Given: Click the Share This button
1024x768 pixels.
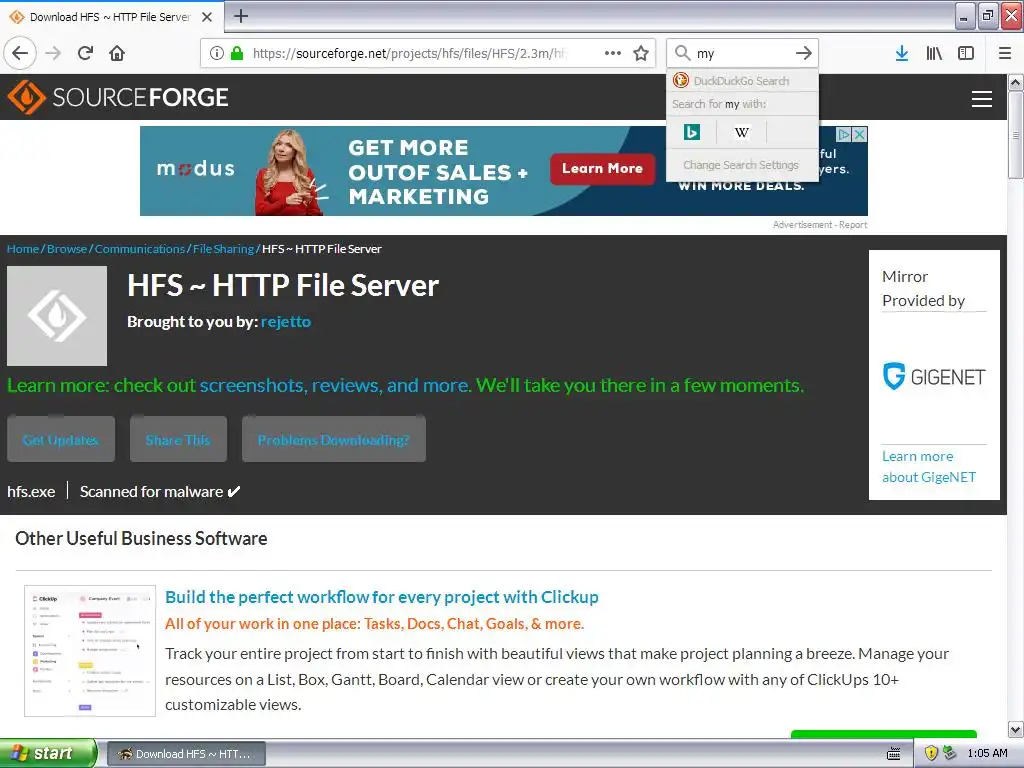Looking at the screenshot, I should (178, 440).
